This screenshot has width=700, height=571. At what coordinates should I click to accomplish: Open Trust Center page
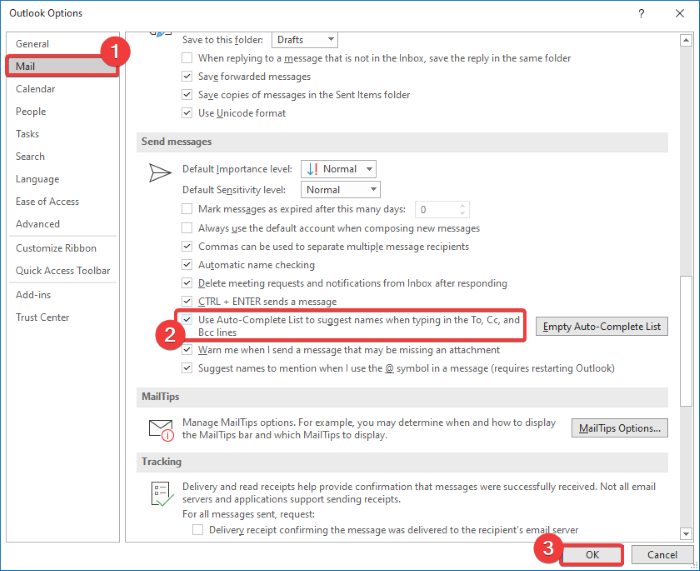click(62, 317)
